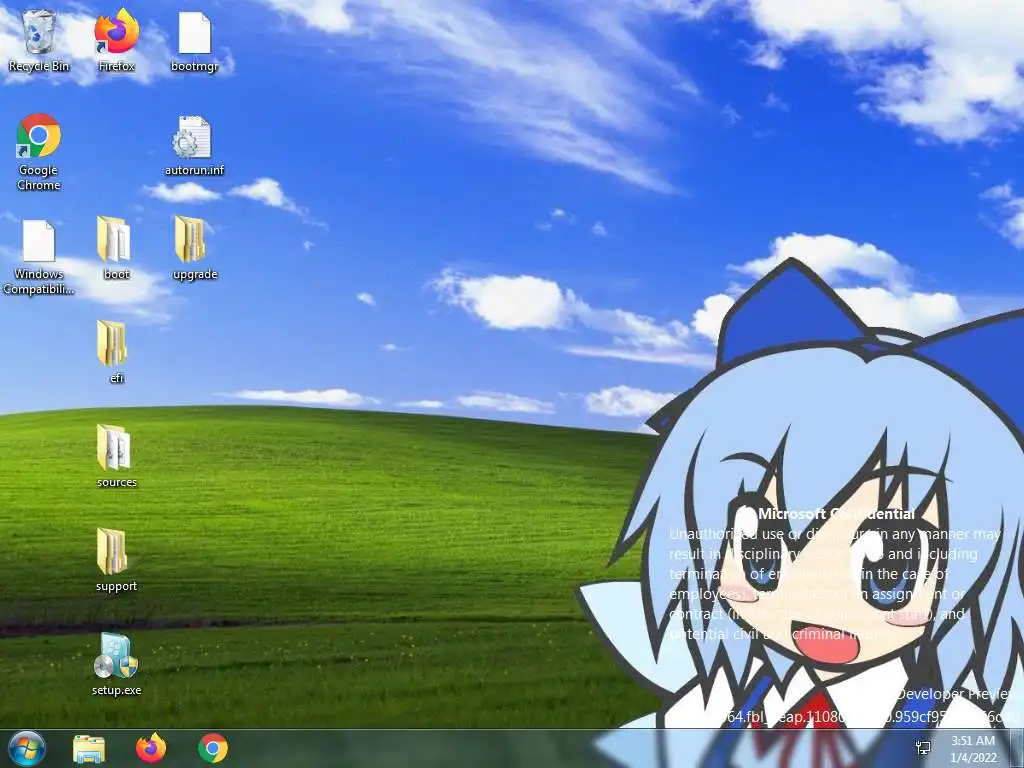Select the support folder on desktop
Screen dimensions: 1024x768
coord(116,560)
